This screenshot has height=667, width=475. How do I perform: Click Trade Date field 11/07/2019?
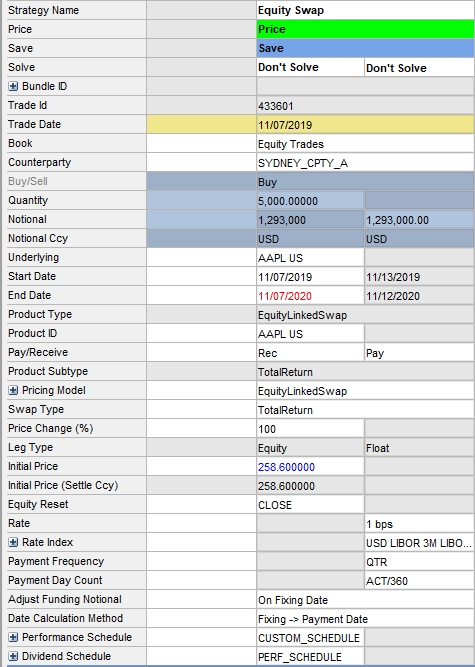point(365,124)
